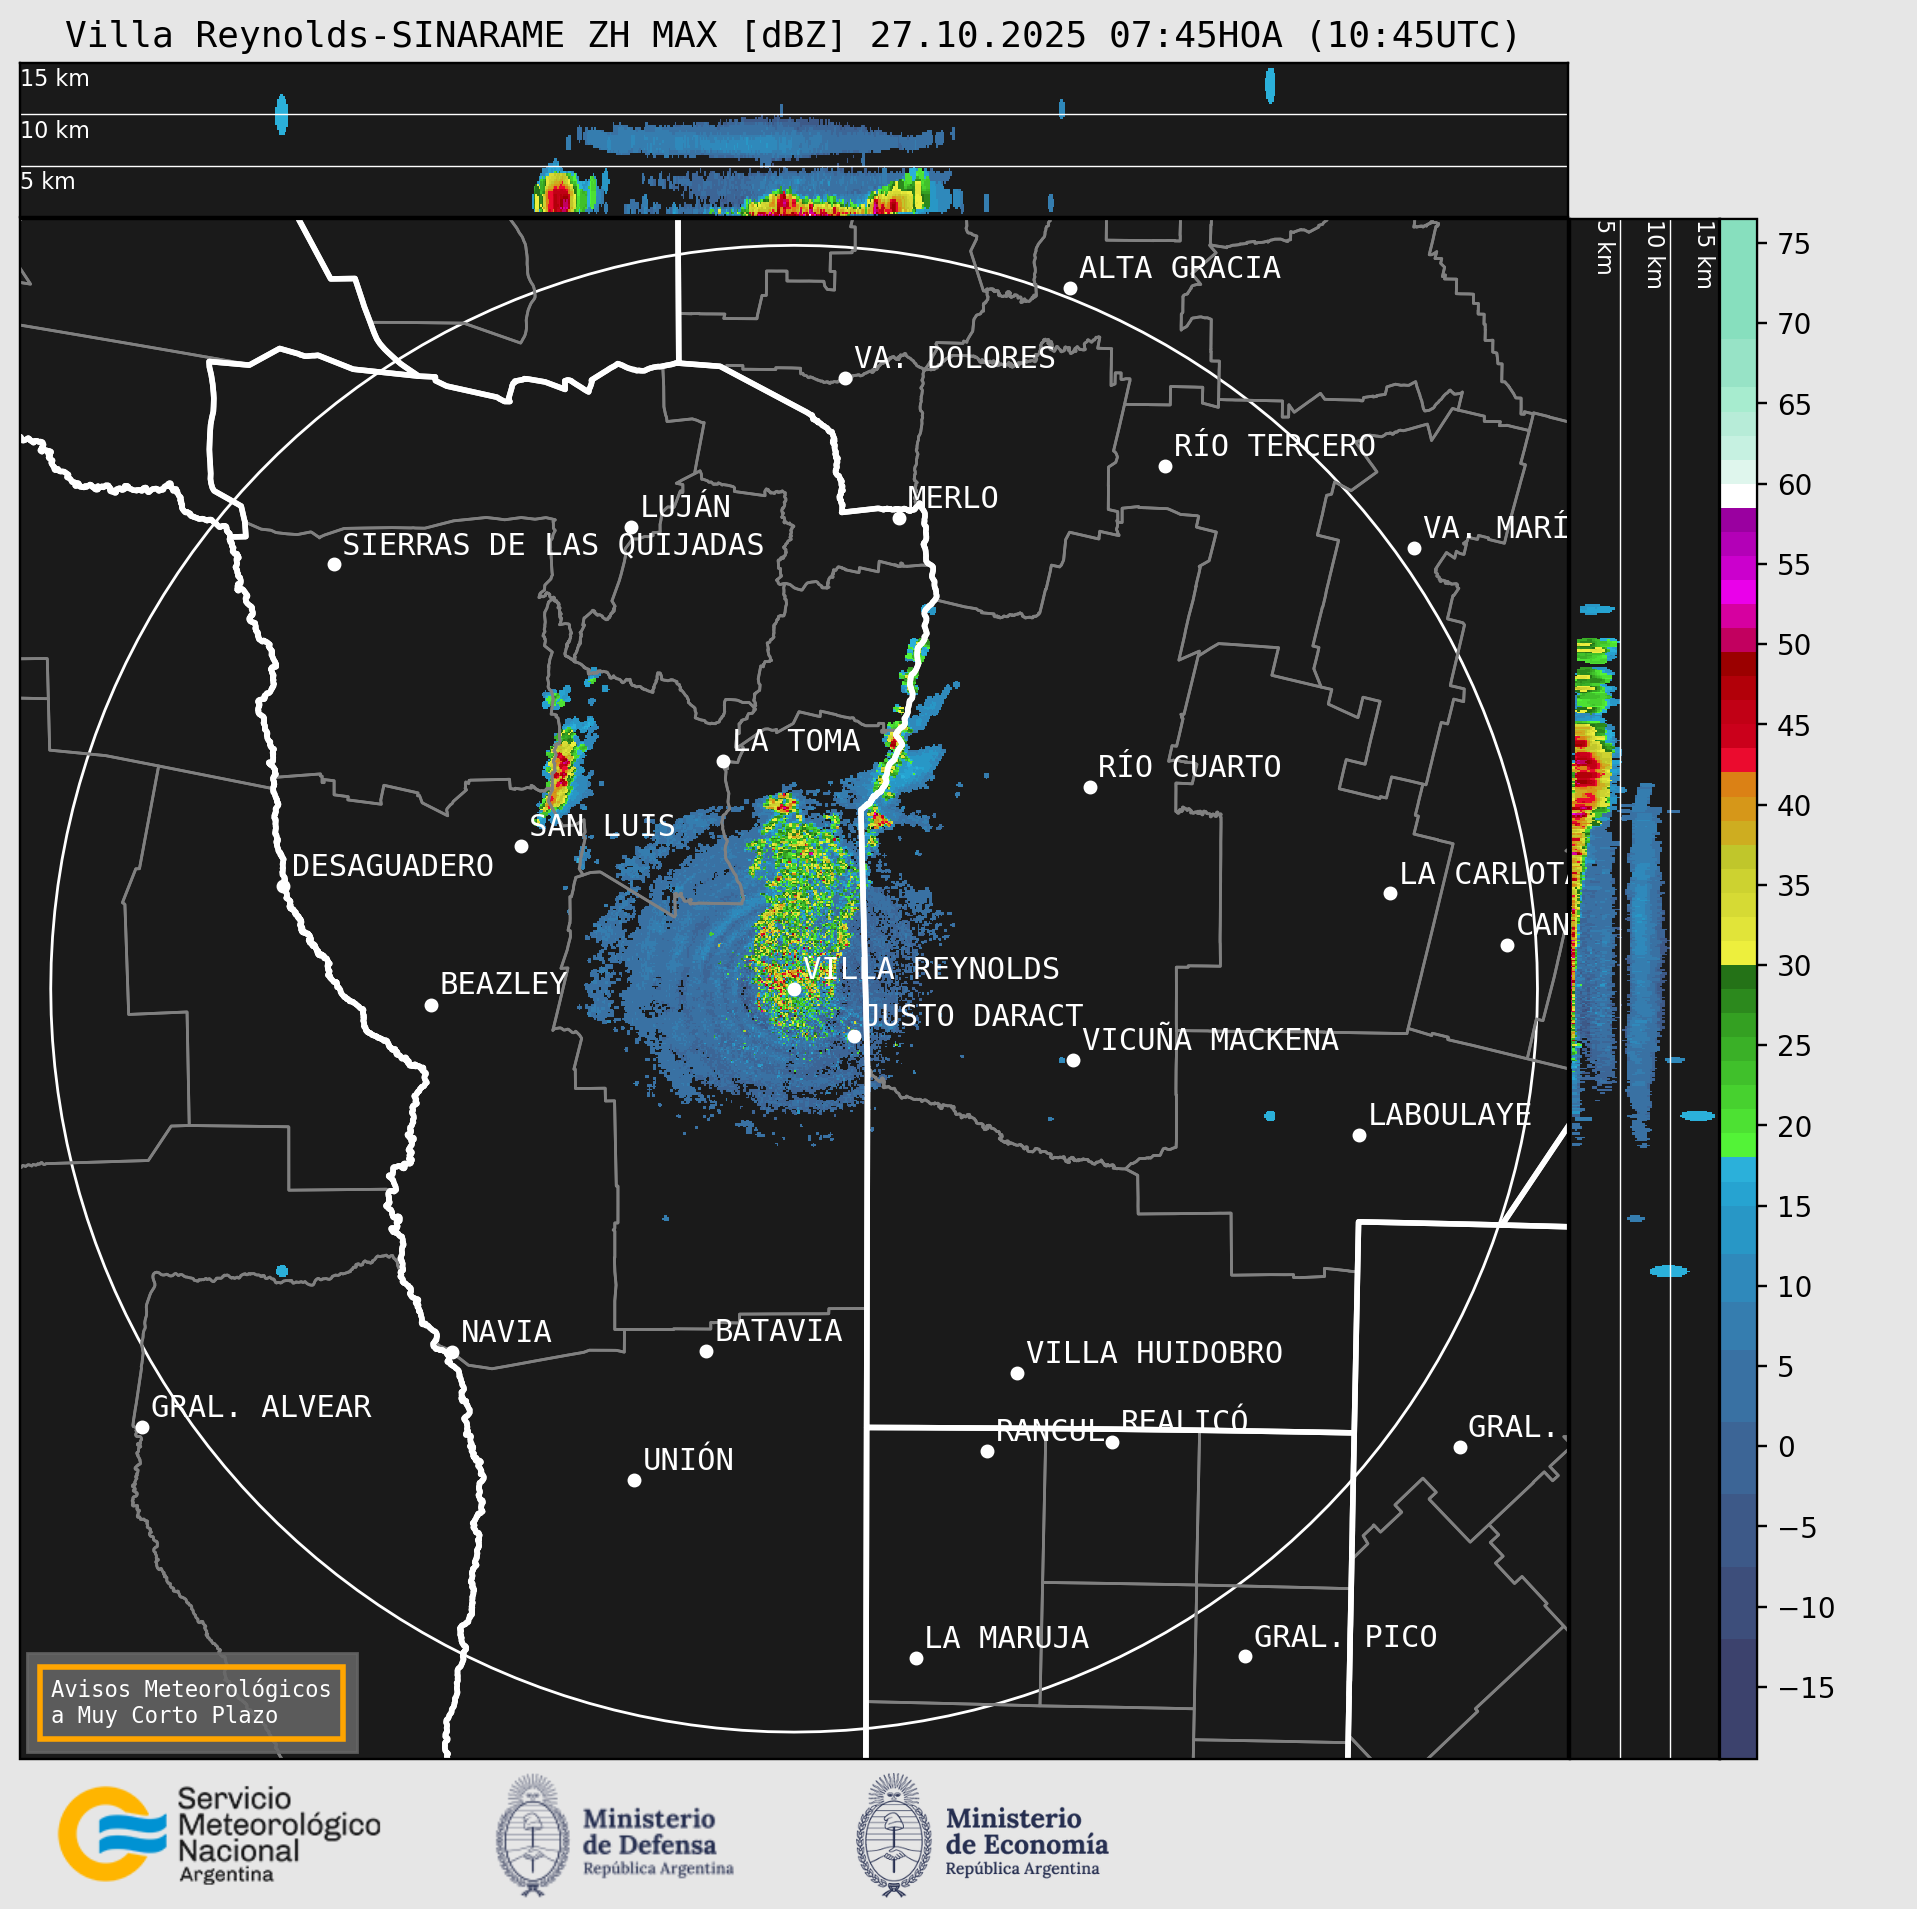Screen dimensions: 1917x1909
Task: Click the Villa Huidobro city marker dot
Action: tap(1017, 1373)
